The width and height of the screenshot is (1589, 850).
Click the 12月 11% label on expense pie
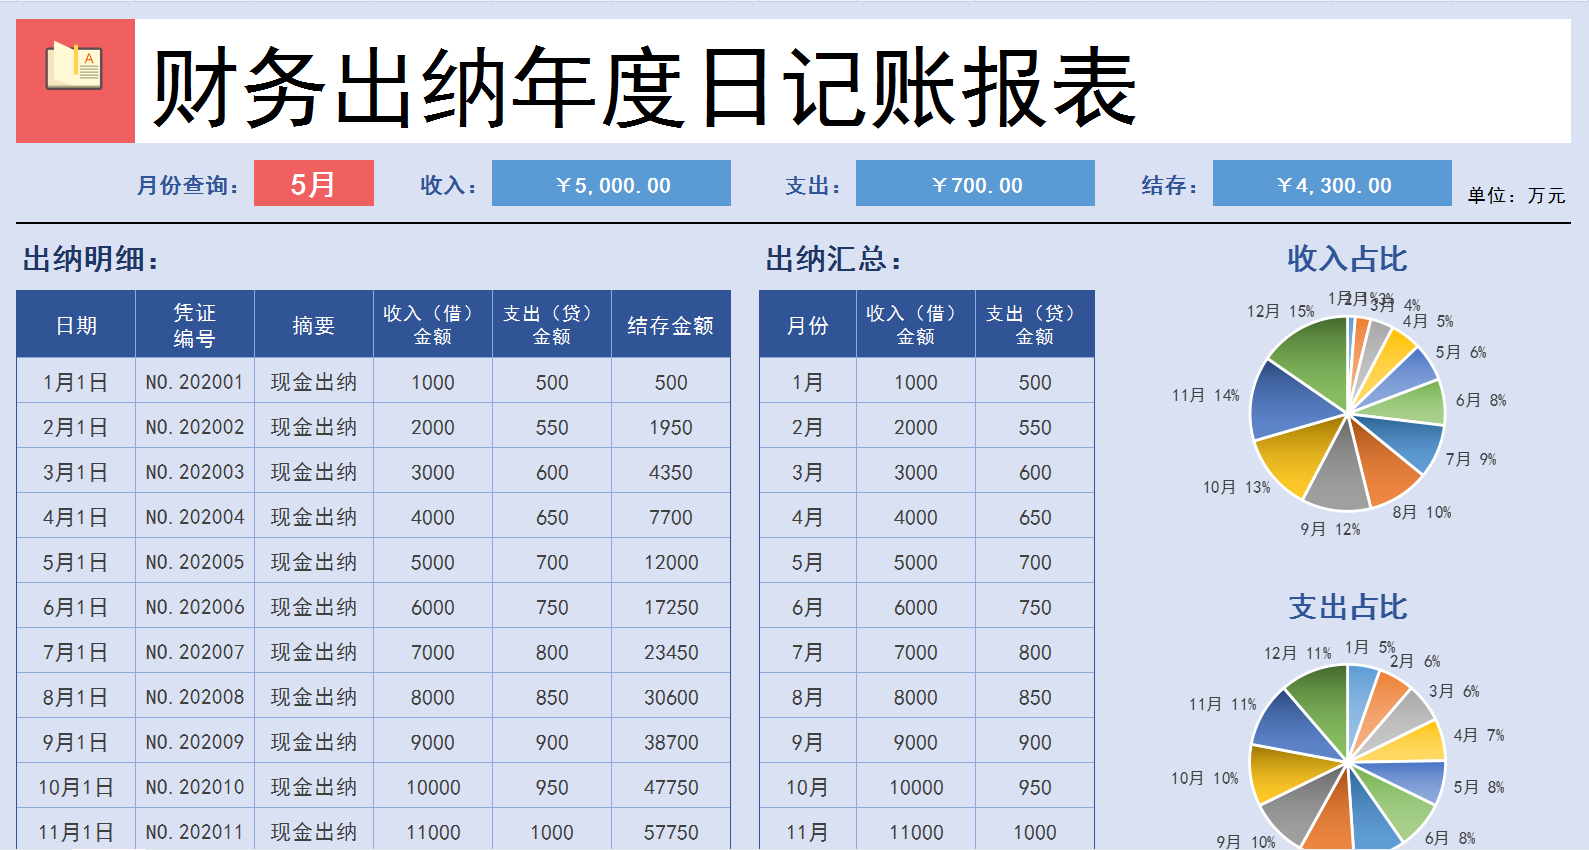coord(1297,653)
